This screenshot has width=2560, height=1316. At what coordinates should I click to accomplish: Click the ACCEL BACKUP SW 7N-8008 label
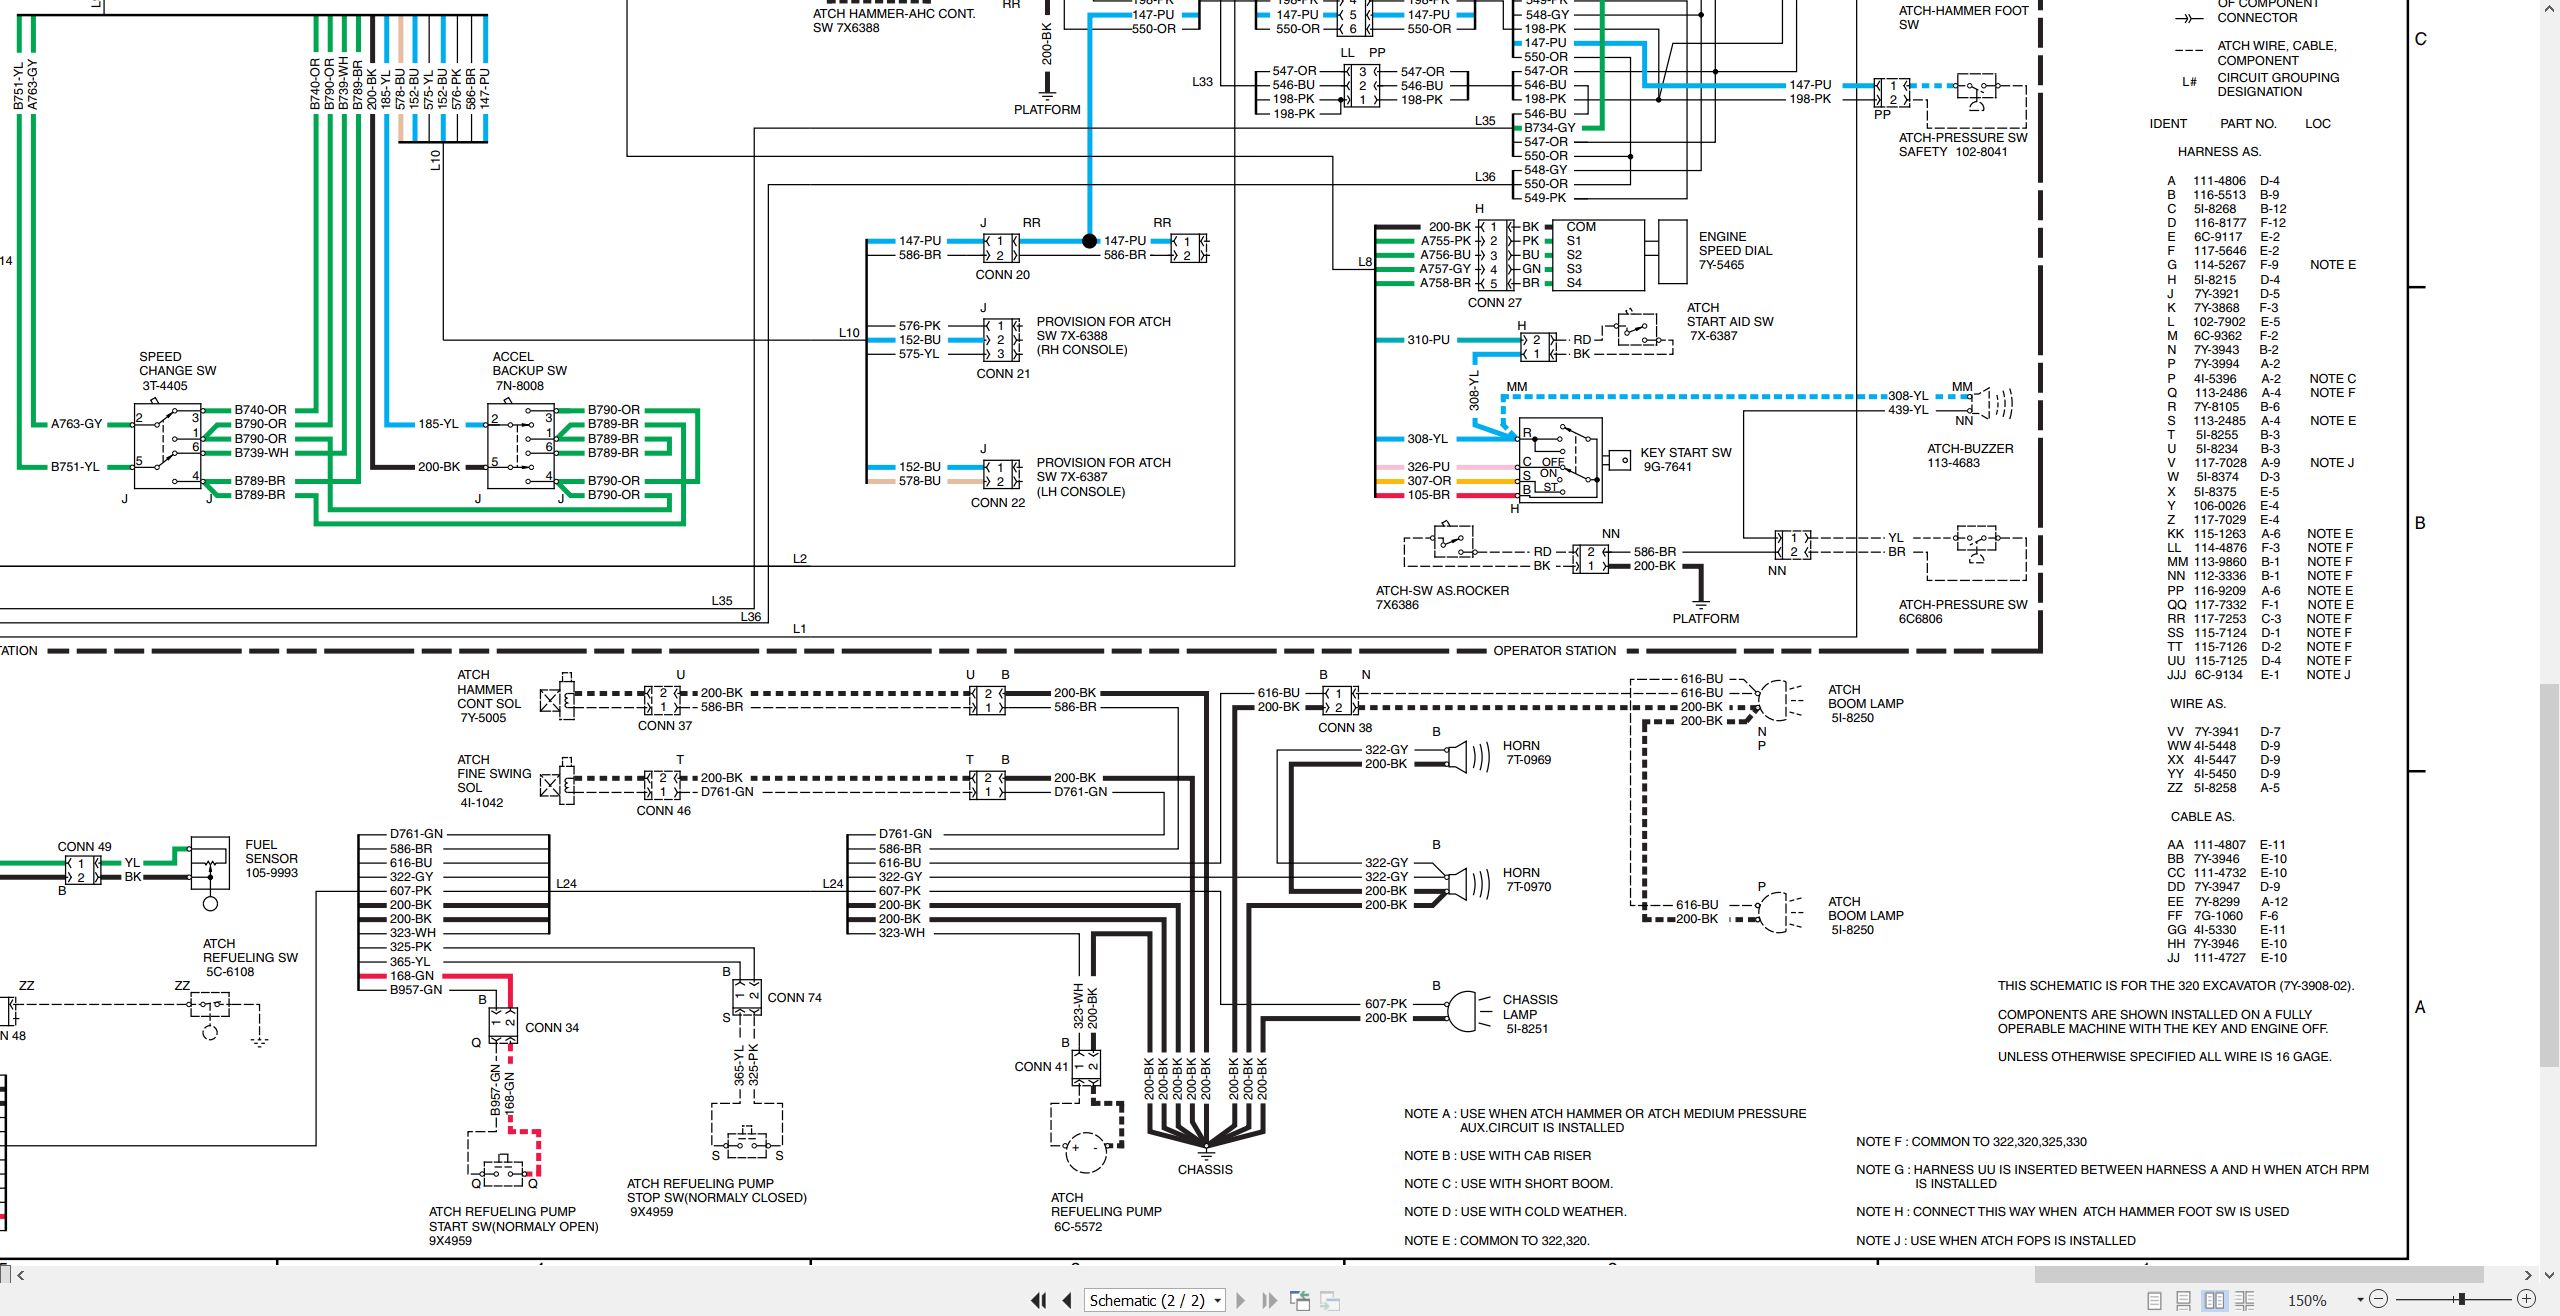coord(529,371)
